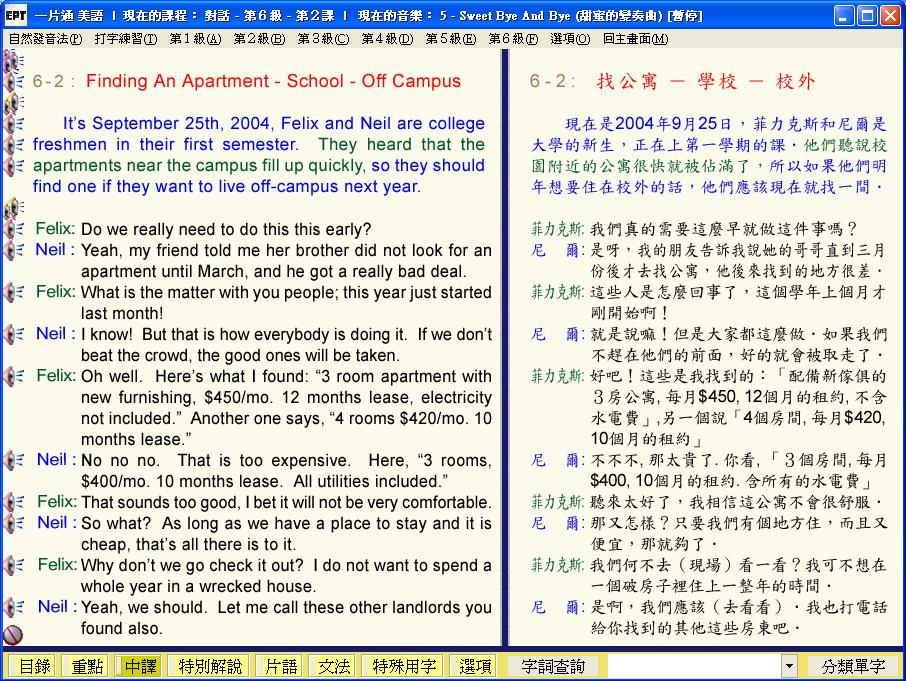Click the red stop icon at bottom left
Image resolution: width=906 pixels, height=681 pixels.
(13, 634)
